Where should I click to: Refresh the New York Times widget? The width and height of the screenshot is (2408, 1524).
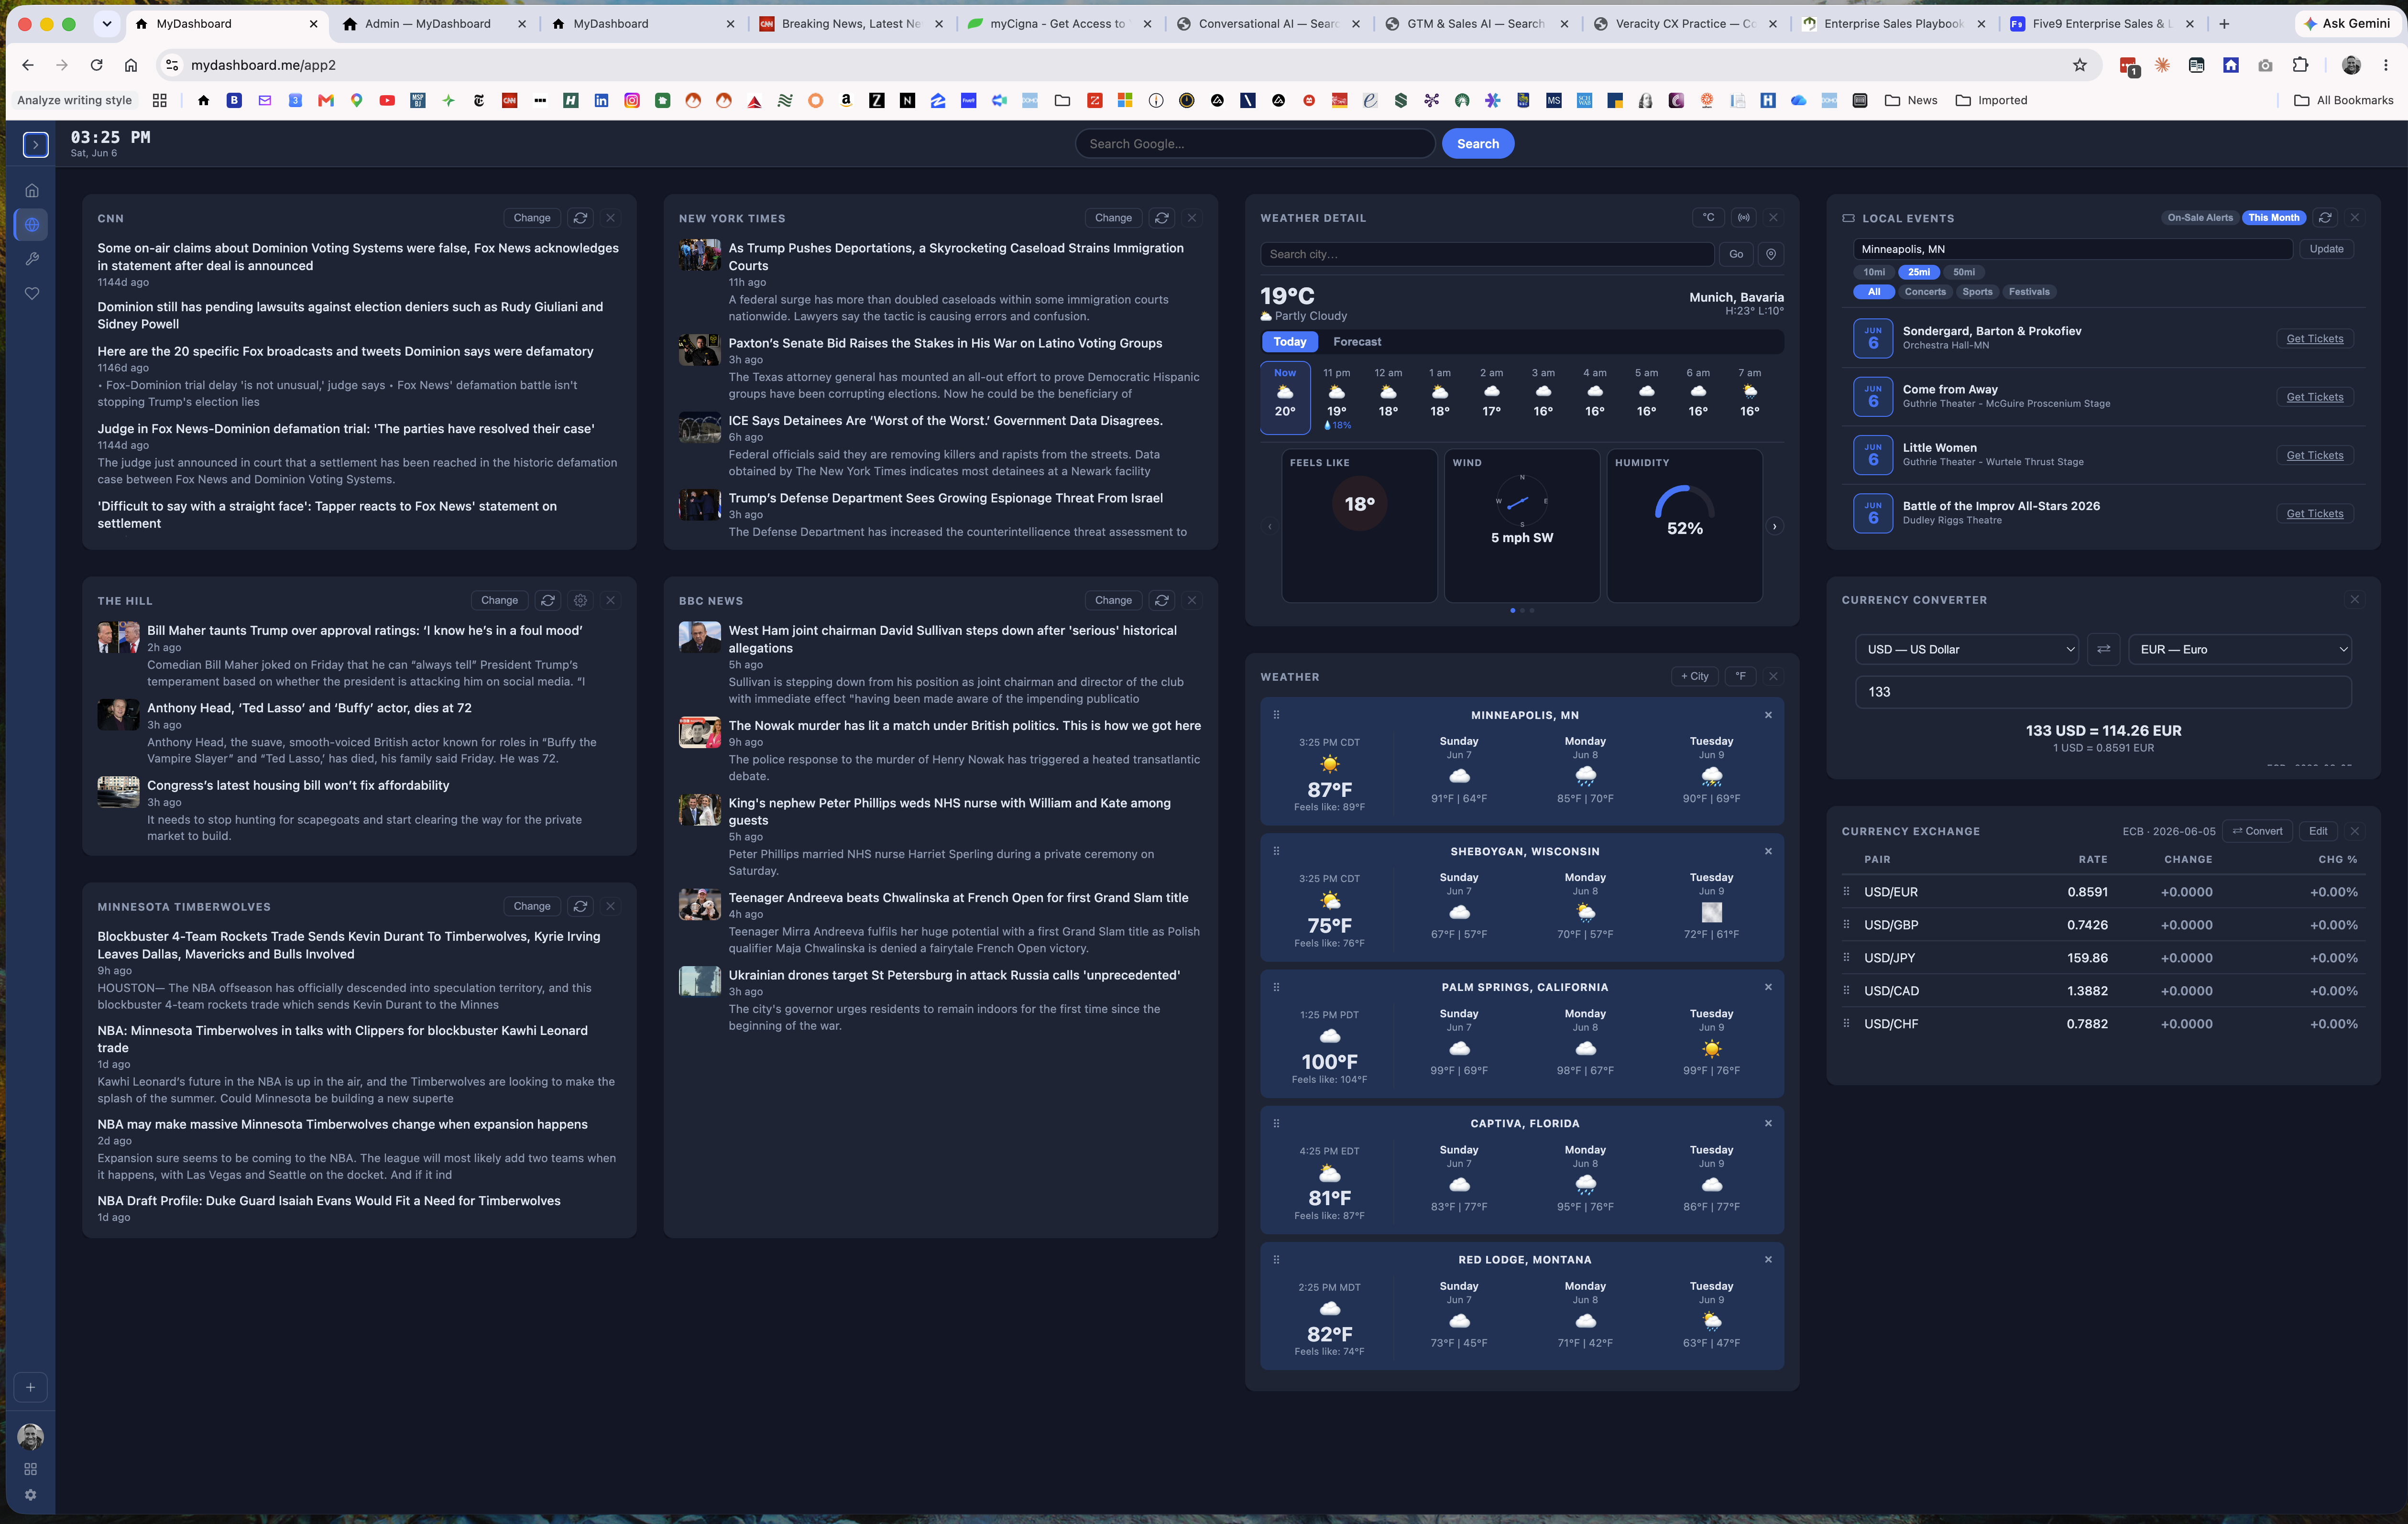click(x=1161, y=218)
